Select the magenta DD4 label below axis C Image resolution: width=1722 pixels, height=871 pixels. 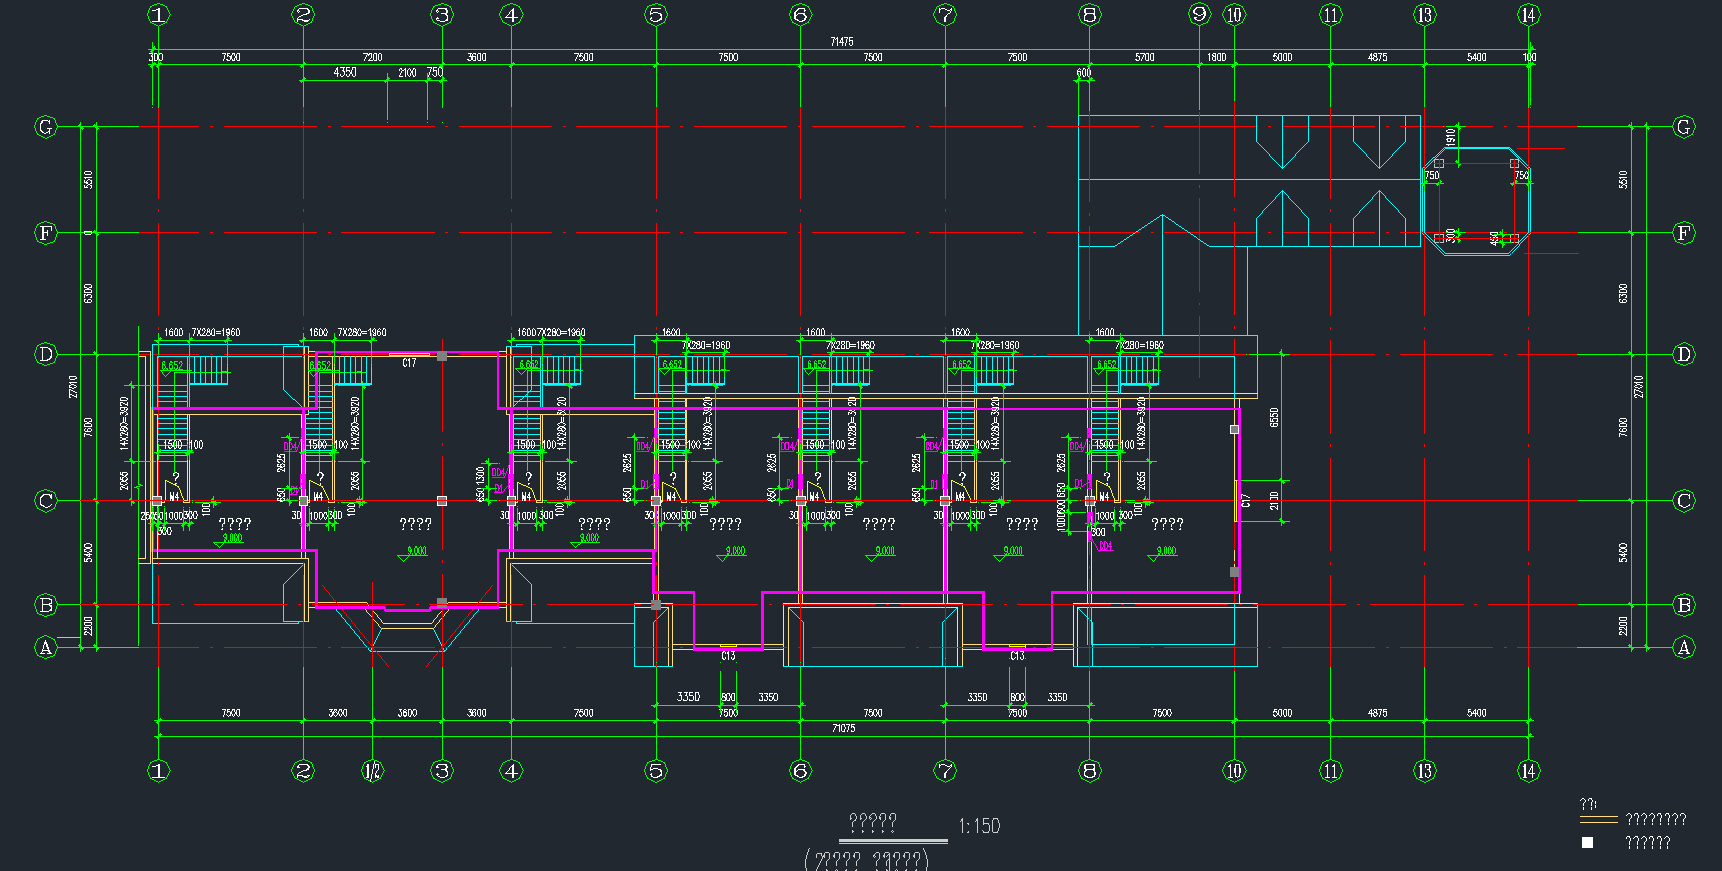[x=1104, y=547]
